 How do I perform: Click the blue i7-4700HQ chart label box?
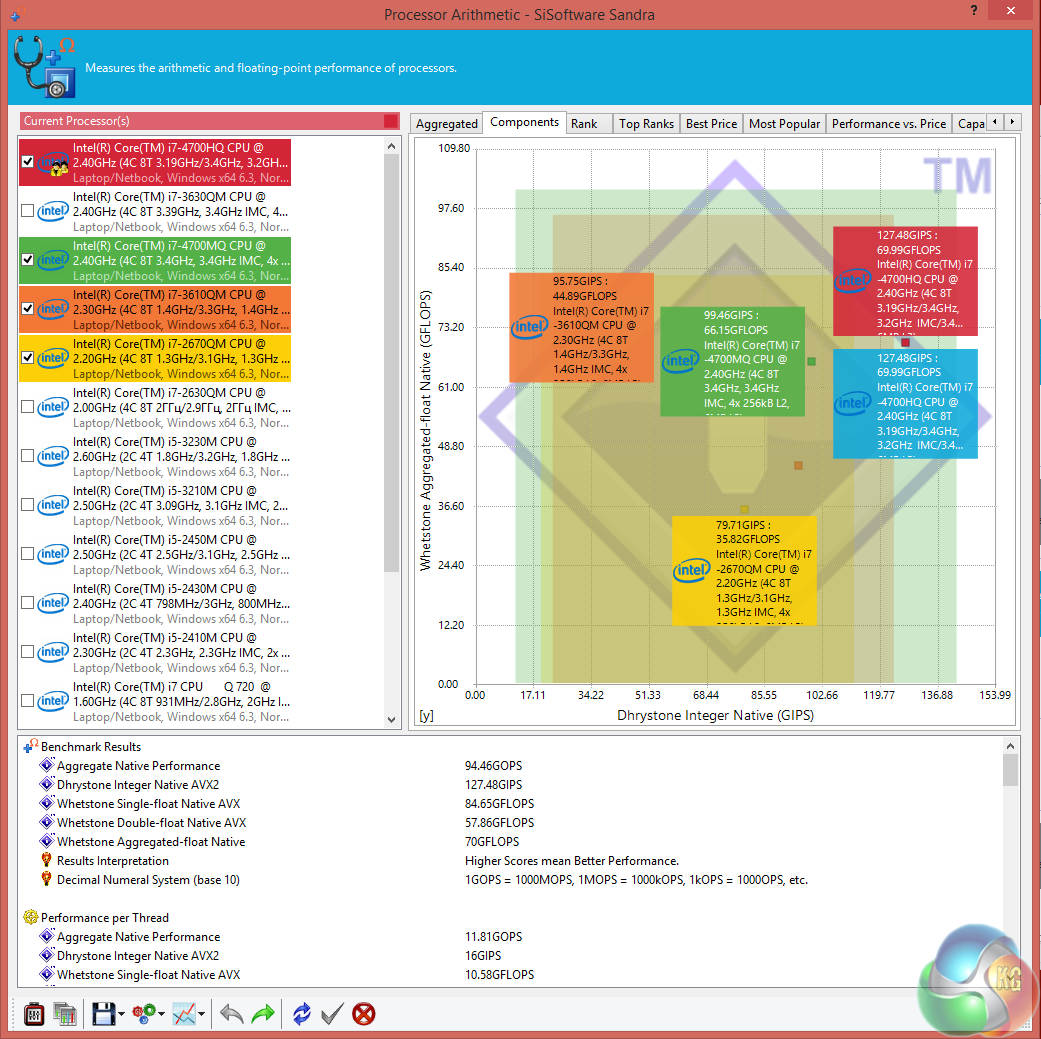point(906,404)
